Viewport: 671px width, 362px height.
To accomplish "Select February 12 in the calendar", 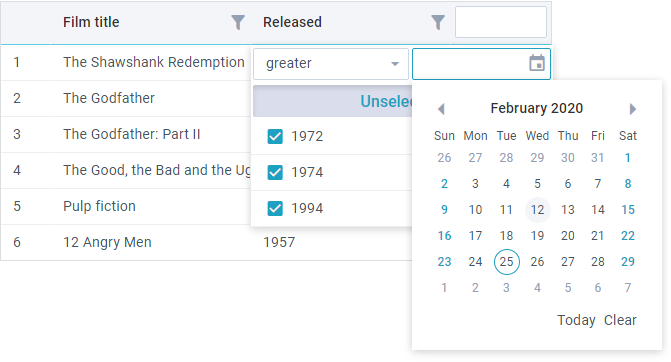I will pos(537,210).
